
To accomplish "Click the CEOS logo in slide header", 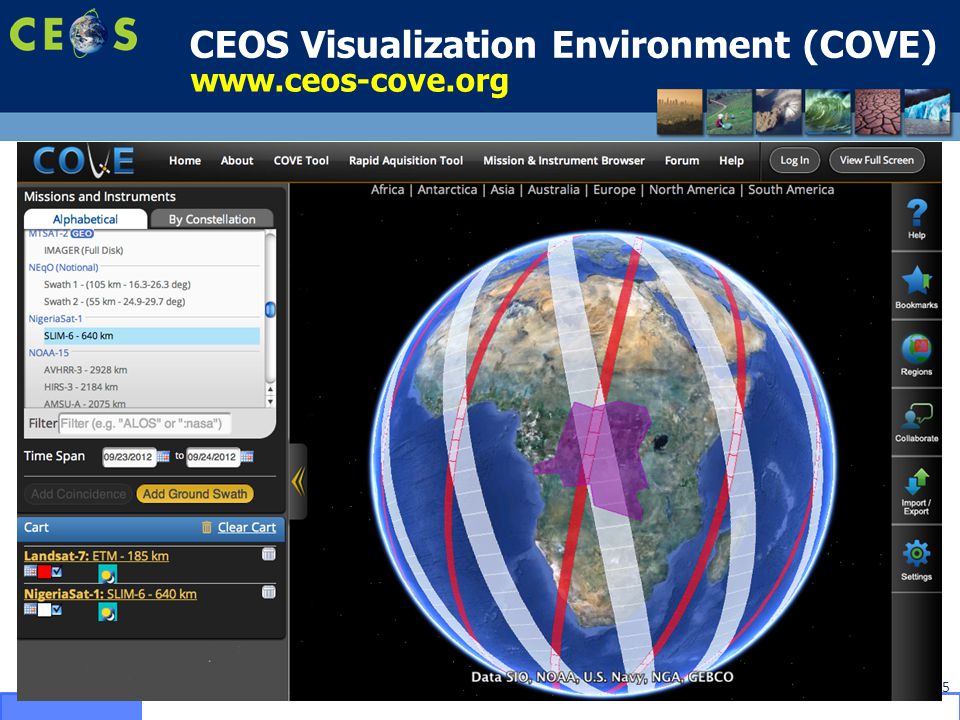I will [73, 33].
